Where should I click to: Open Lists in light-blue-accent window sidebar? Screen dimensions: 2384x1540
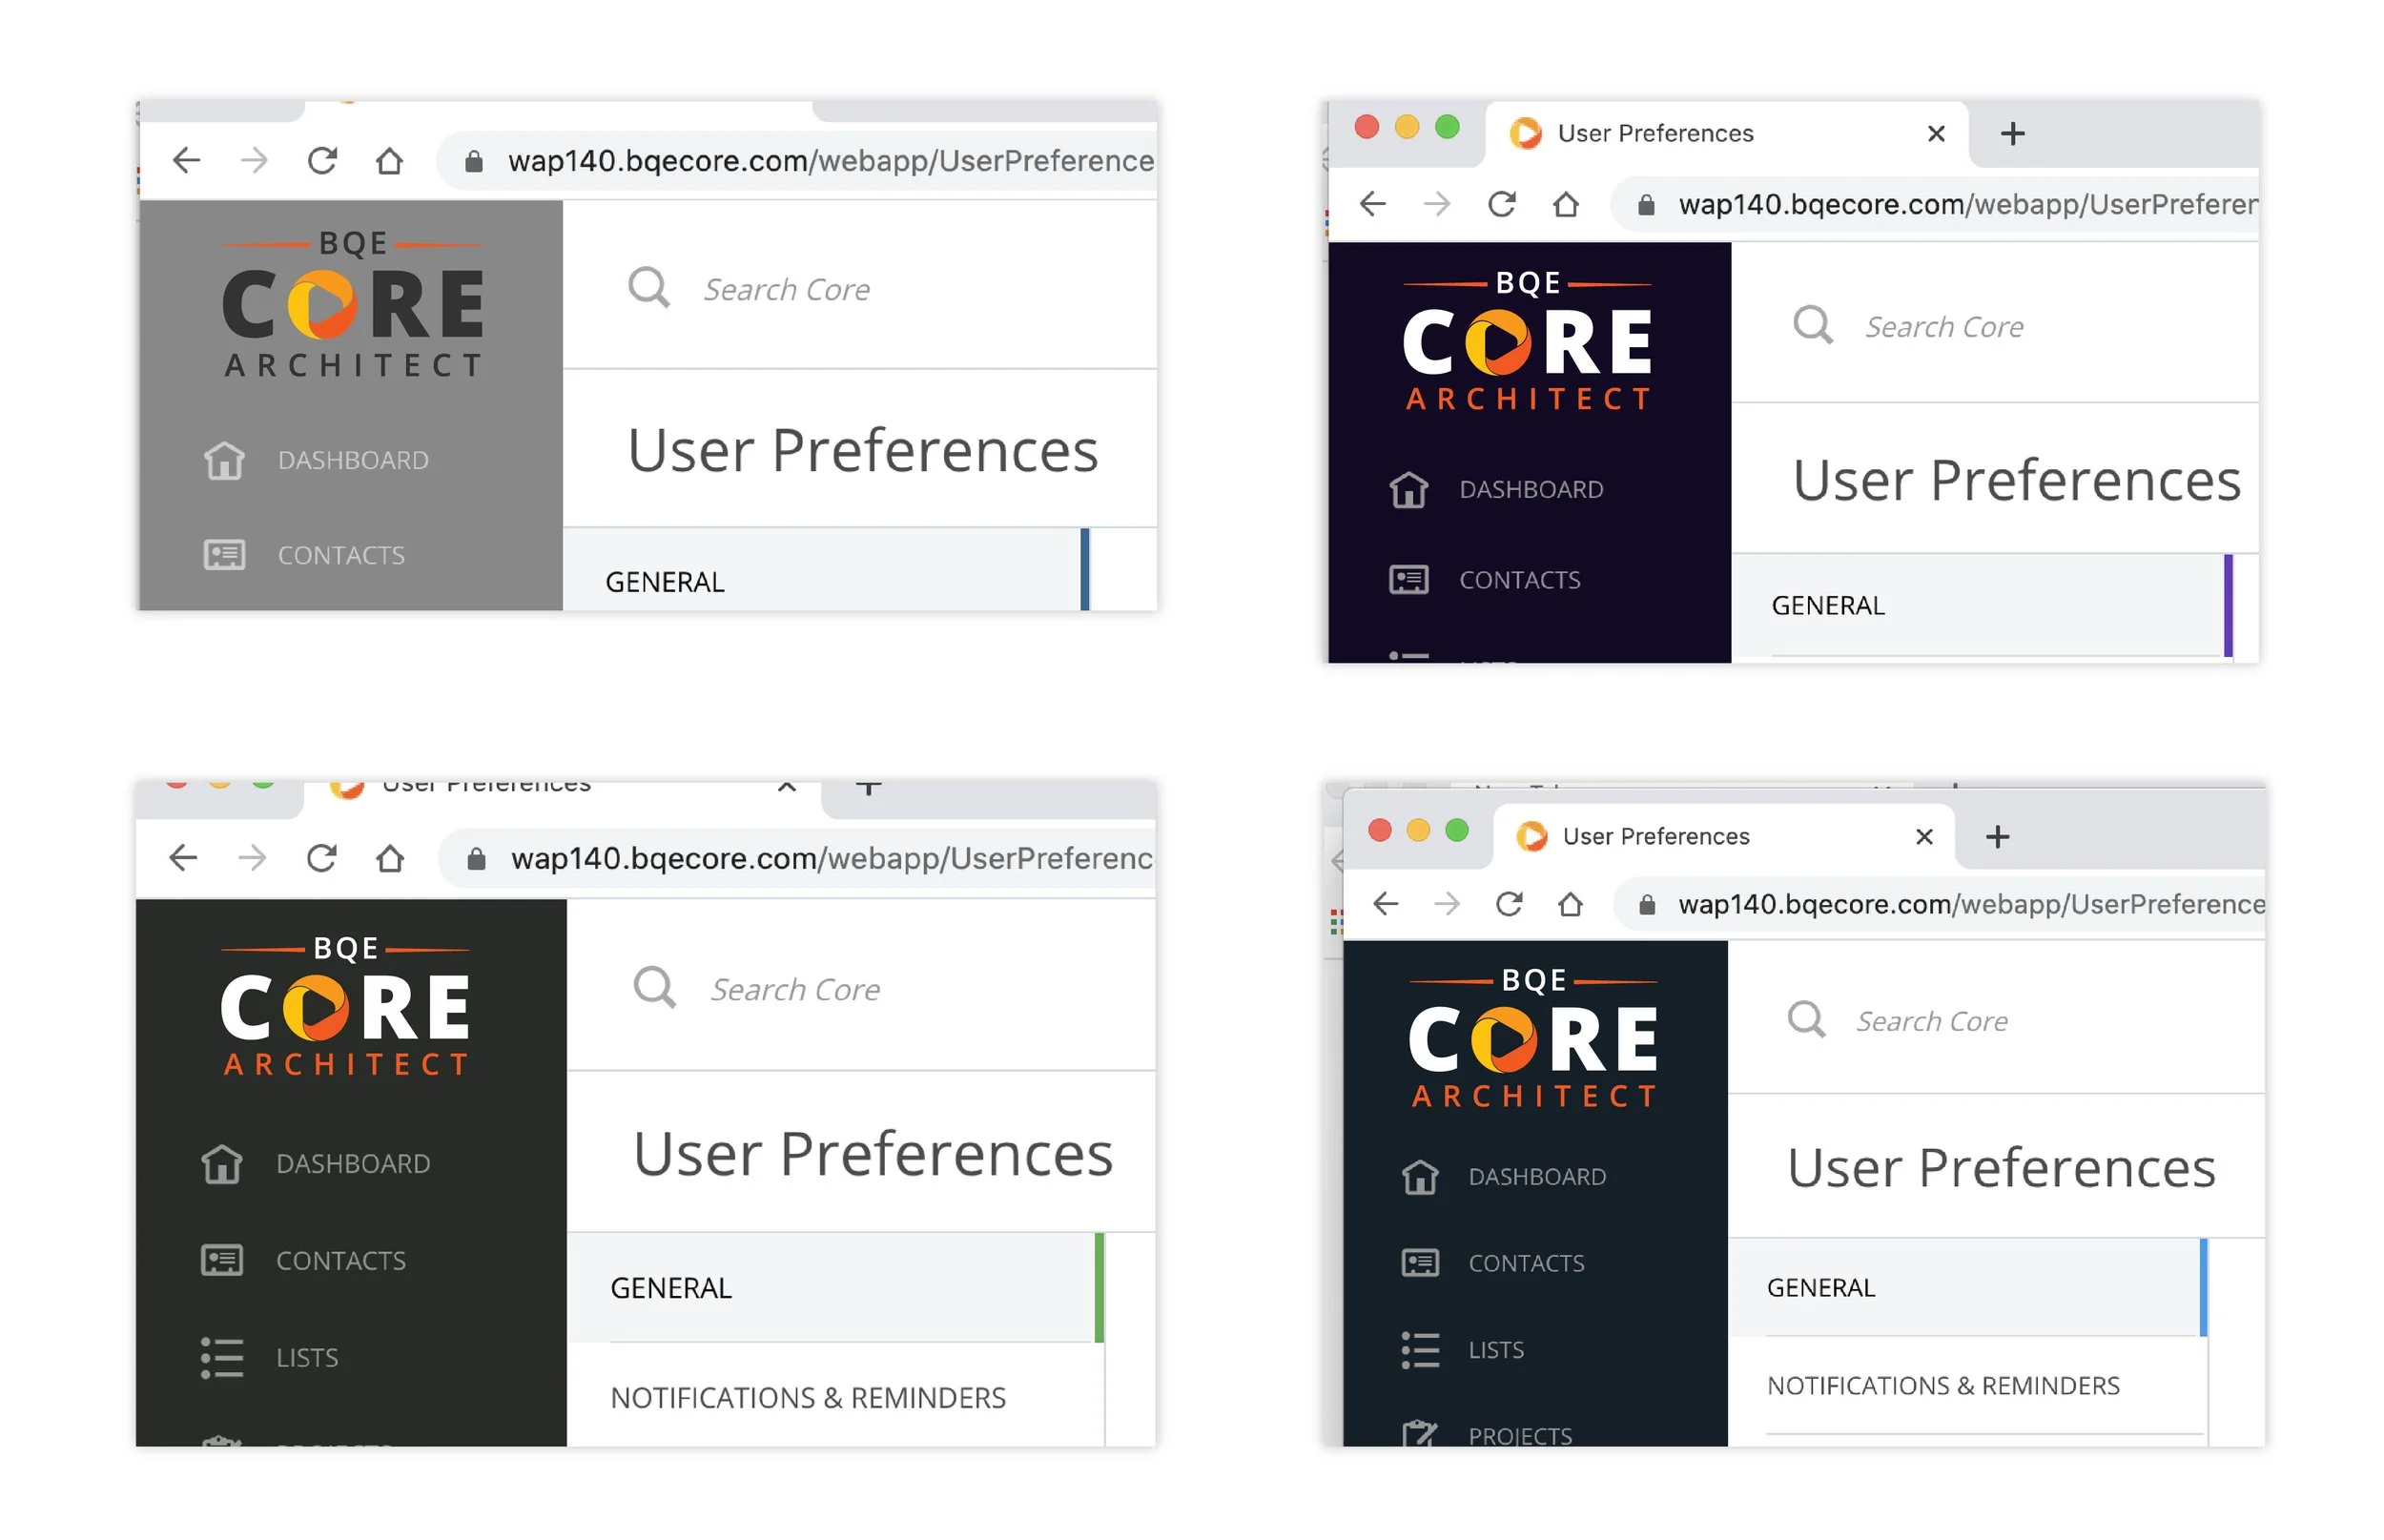[1462, 1350]
